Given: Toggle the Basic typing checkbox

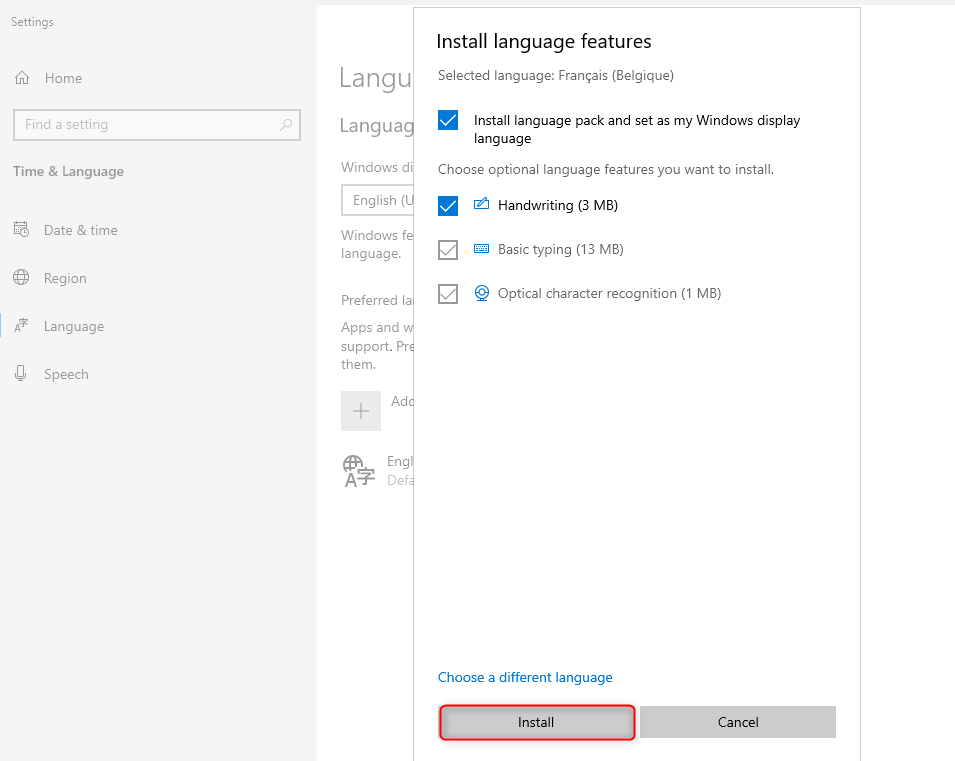Looking at the screenshot, I should pyautogui.click(x=448, y=250).
